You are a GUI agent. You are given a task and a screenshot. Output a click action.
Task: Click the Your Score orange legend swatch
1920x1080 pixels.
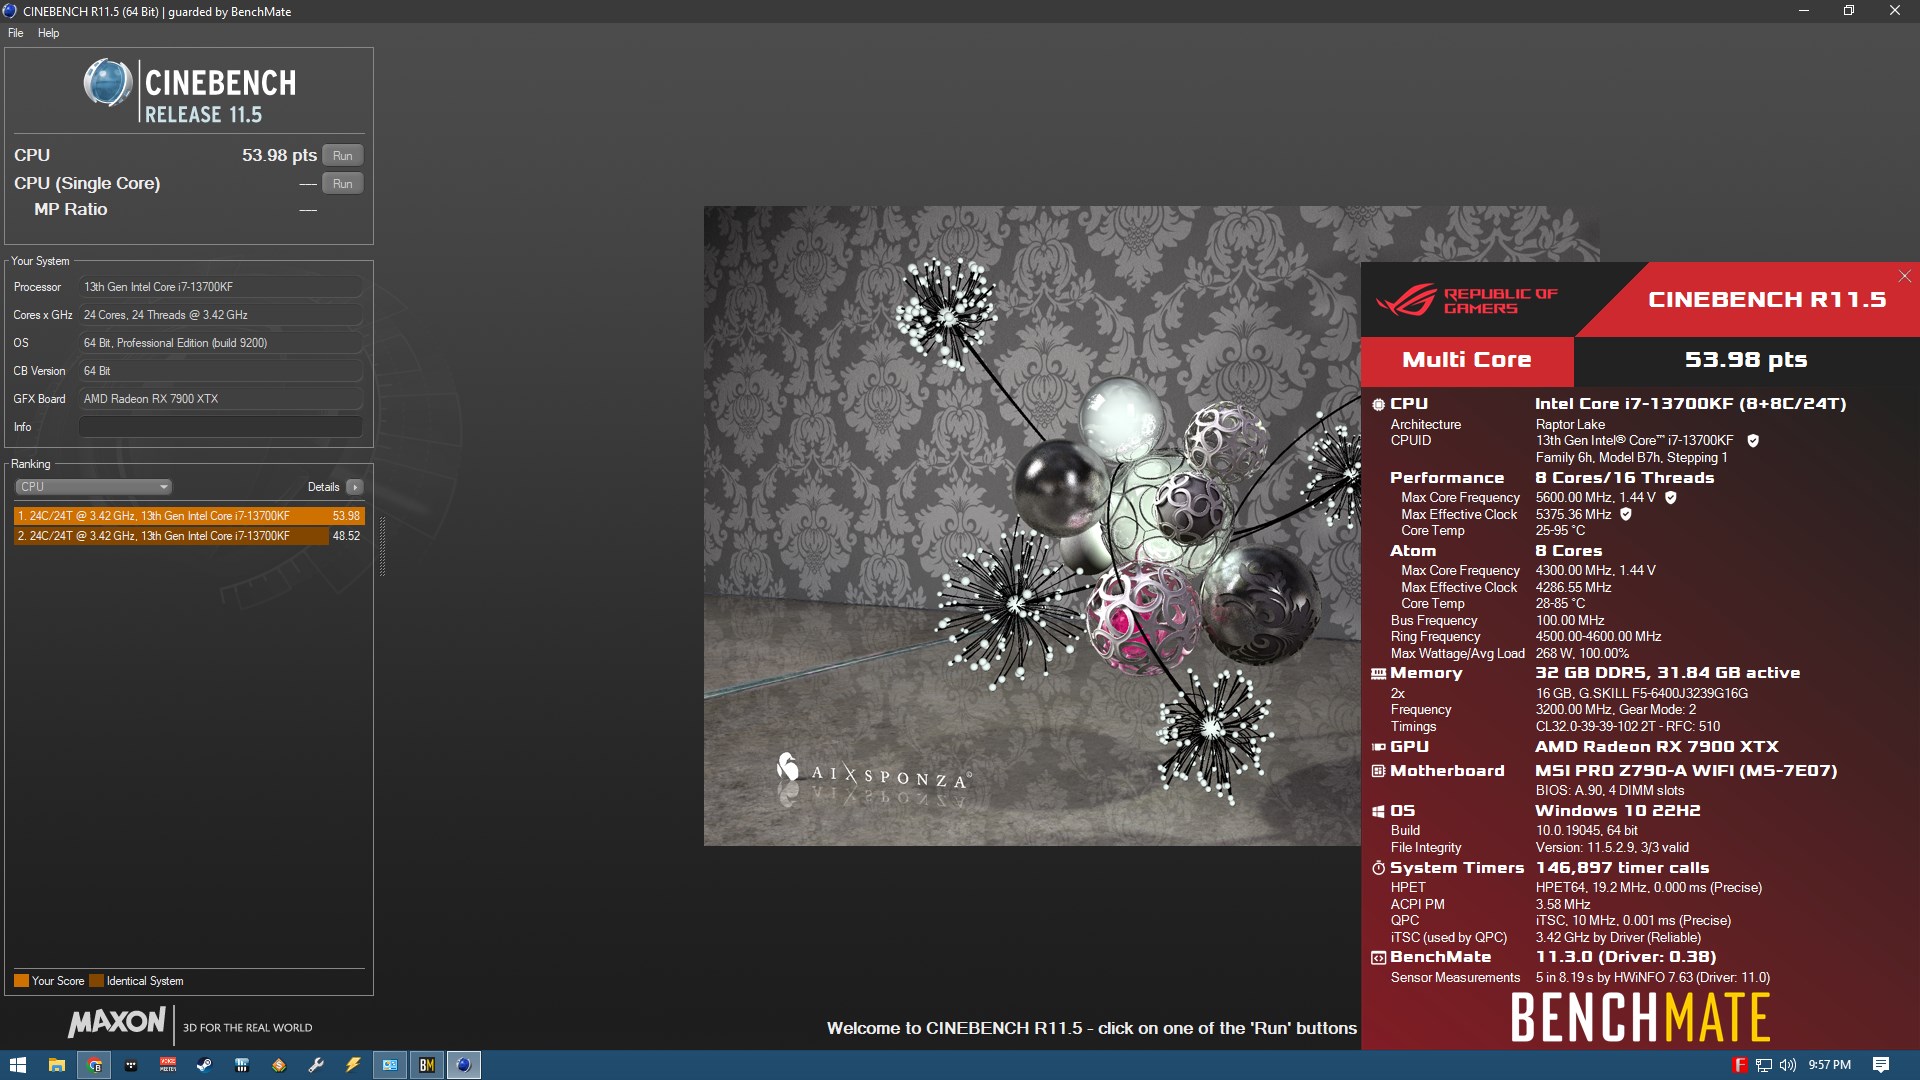[21, 981]
